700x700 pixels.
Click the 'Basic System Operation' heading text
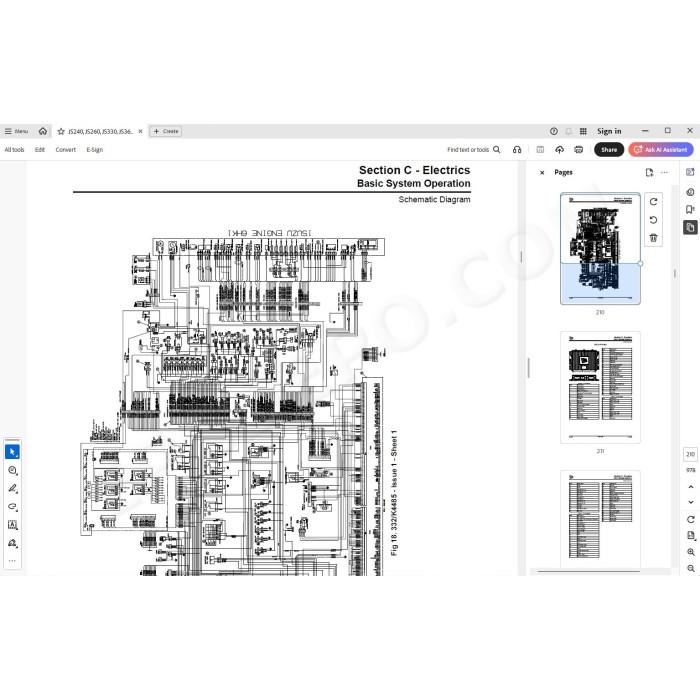(413, 183)
